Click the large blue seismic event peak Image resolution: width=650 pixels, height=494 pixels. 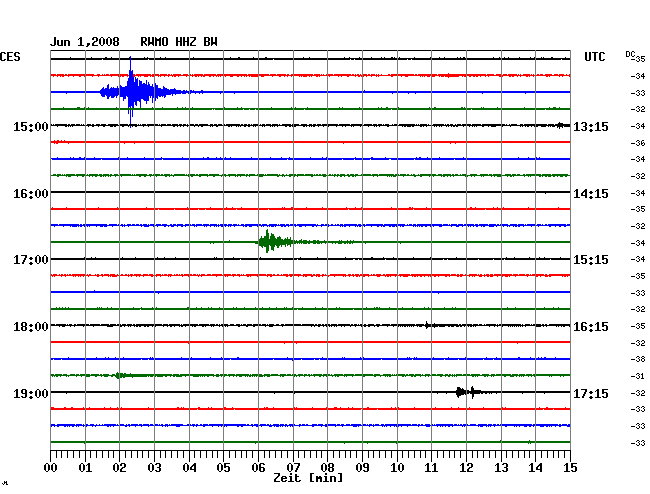pos(131,92)
